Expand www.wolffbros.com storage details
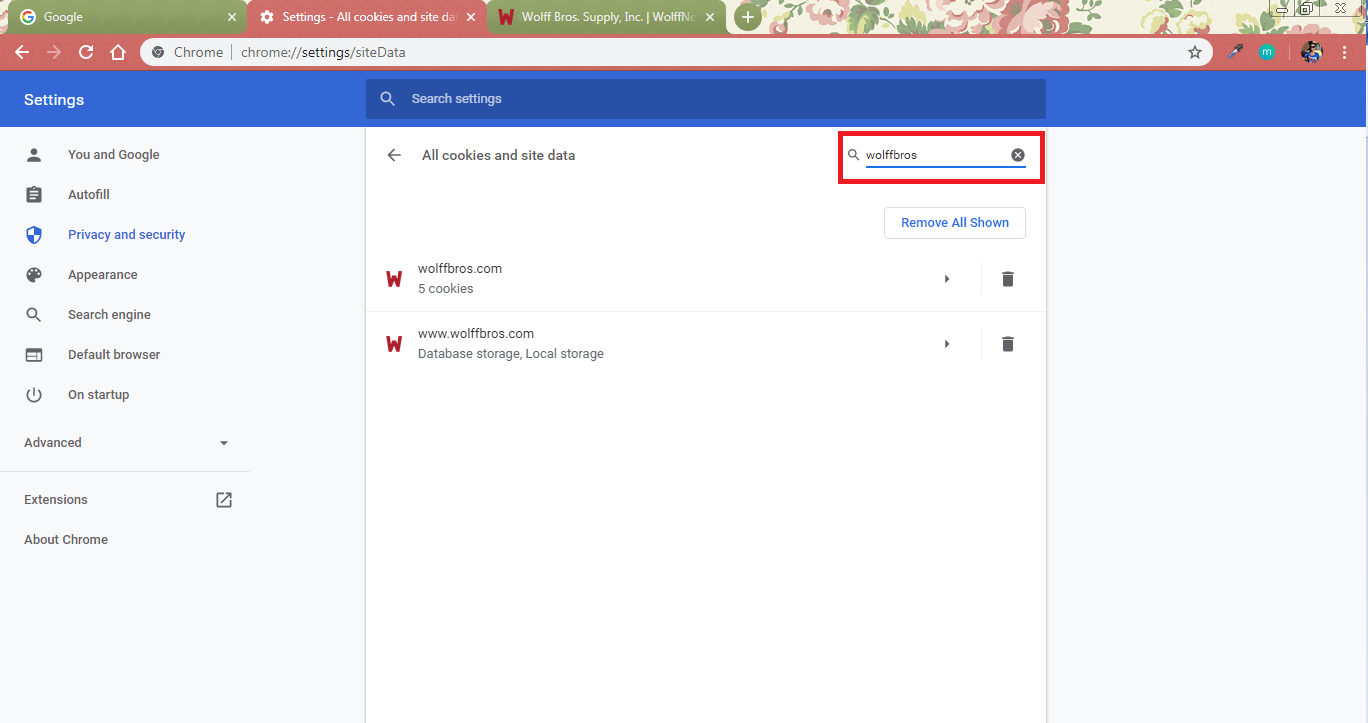The width and height of the screenshot is (1368, 723). point(946,344)
